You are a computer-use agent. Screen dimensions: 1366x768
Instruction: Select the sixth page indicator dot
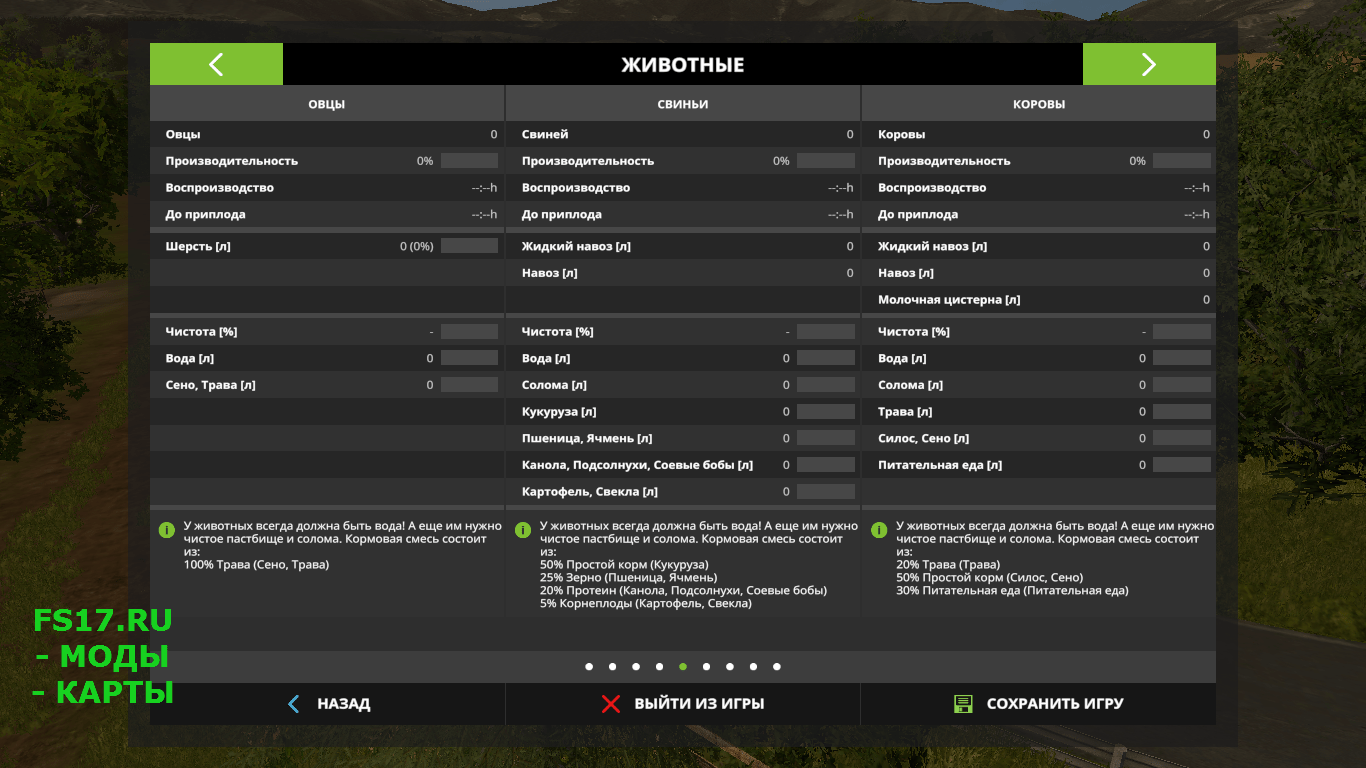click(706, 667)
